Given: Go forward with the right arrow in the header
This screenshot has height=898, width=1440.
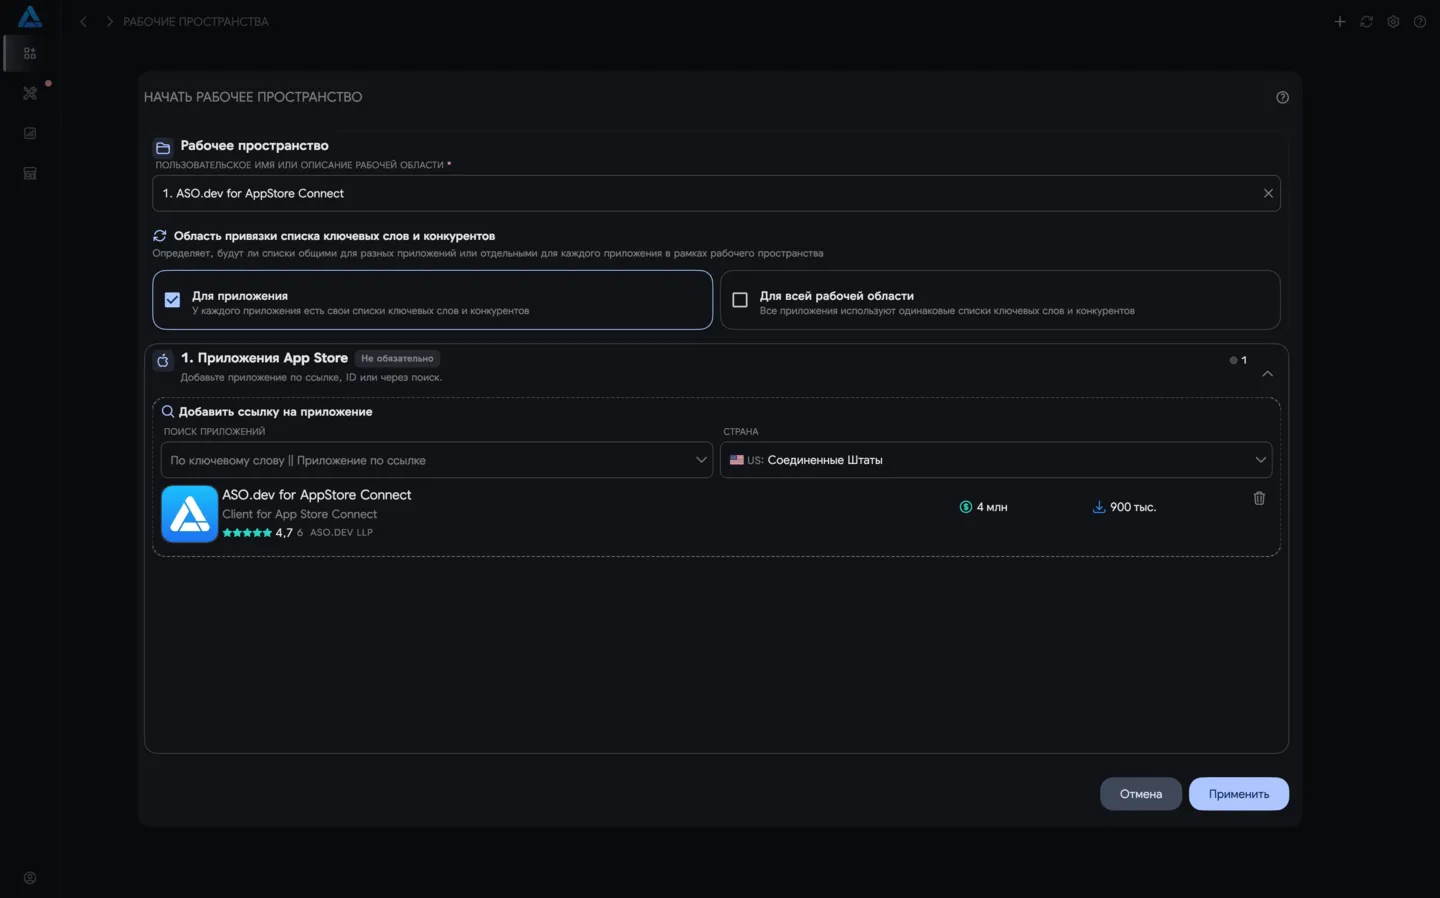Looking at the screenshot, I should [x=109, y=21].
